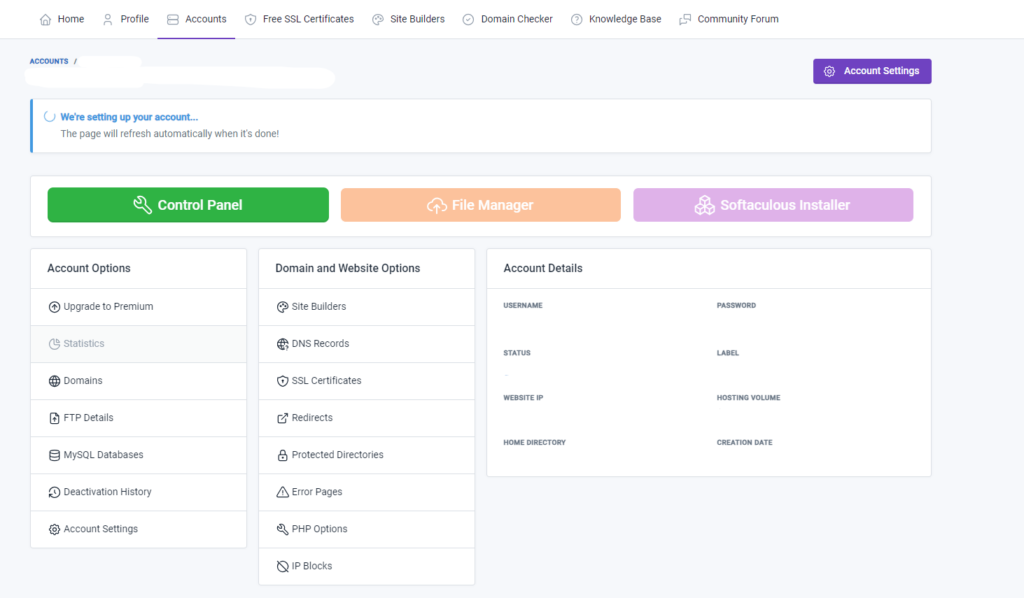Click the PHP Options wrench icon

282,529
